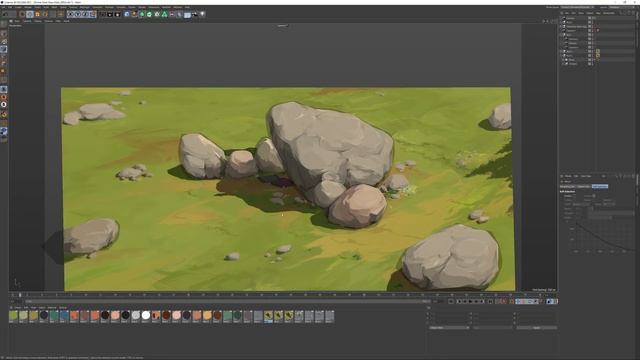Switch to Modeling Axis tab in Attributes
The image size is (640, 360).
pyautogui.click(x=567, y=186)
